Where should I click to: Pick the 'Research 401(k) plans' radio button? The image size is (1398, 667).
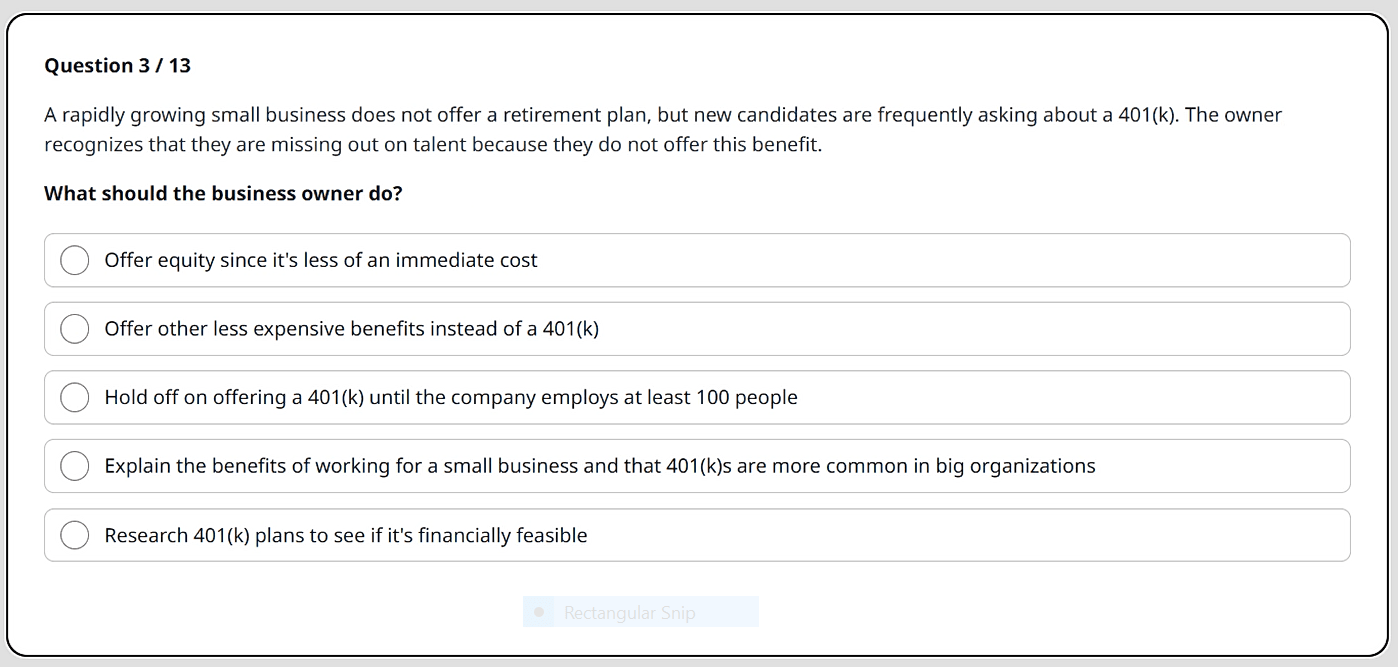(75, 535)
